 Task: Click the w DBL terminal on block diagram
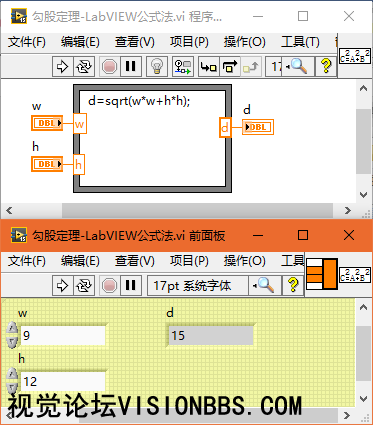[x=47, y=123]
